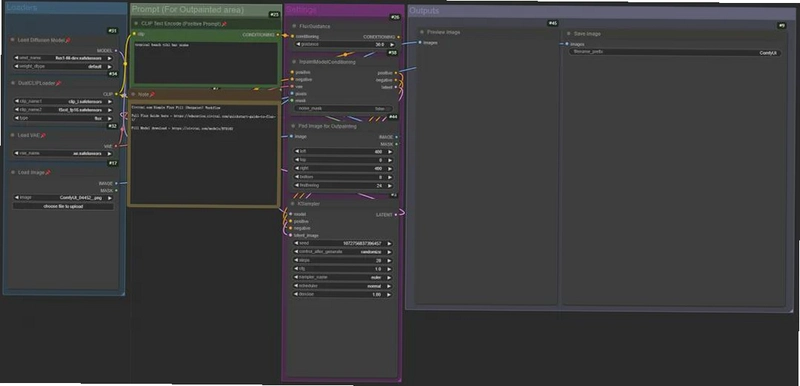The width and height of the screenshot is (800, 386).
Task: Click the pin icon on Load Image node
Action: (x=48, y=173)
